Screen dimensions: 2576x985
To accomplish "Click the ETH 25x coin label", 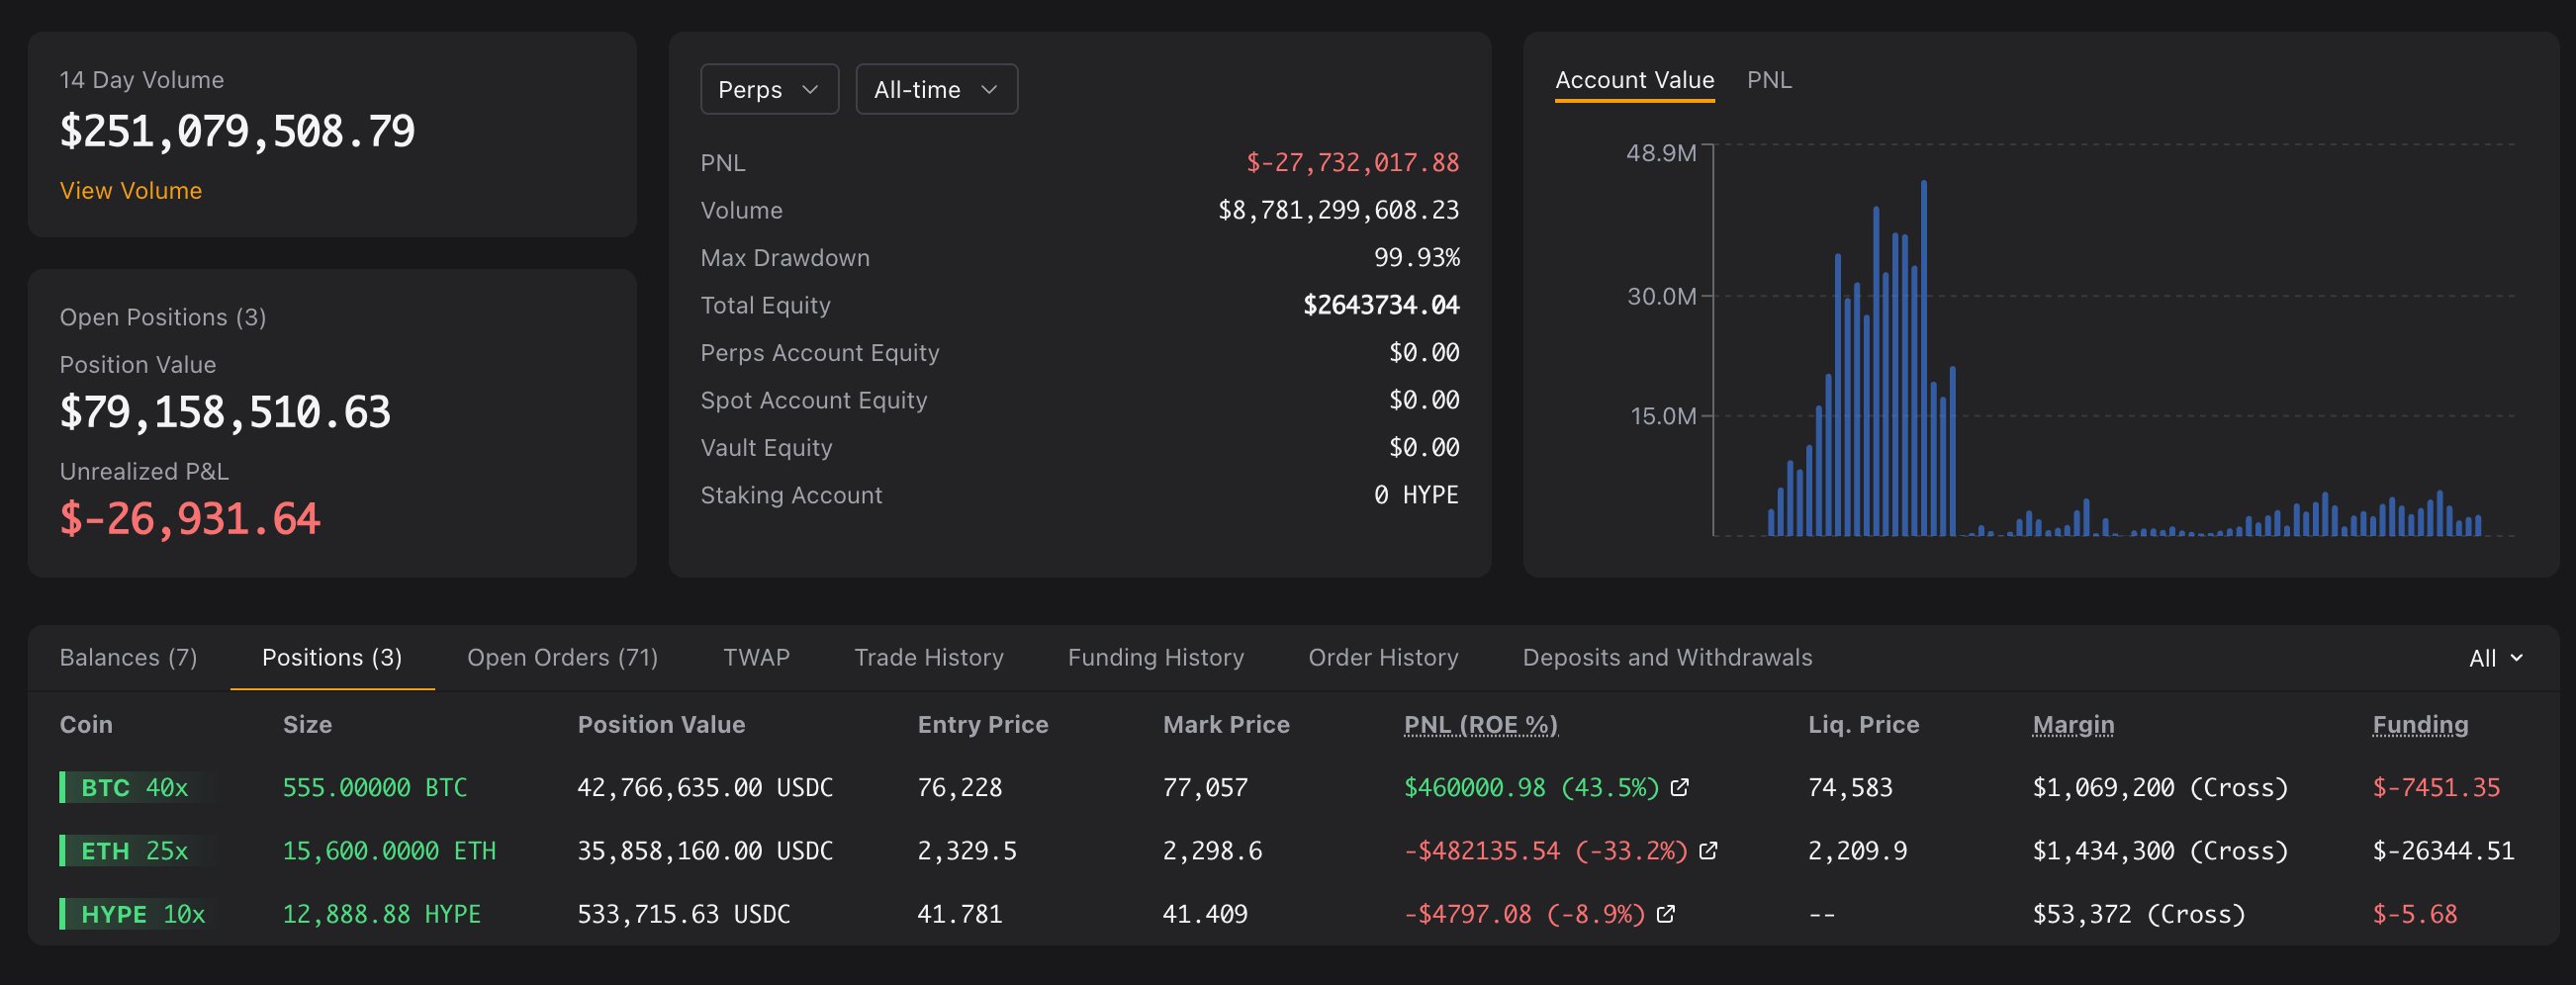I will pyautogui.click(x=134, y=851).
